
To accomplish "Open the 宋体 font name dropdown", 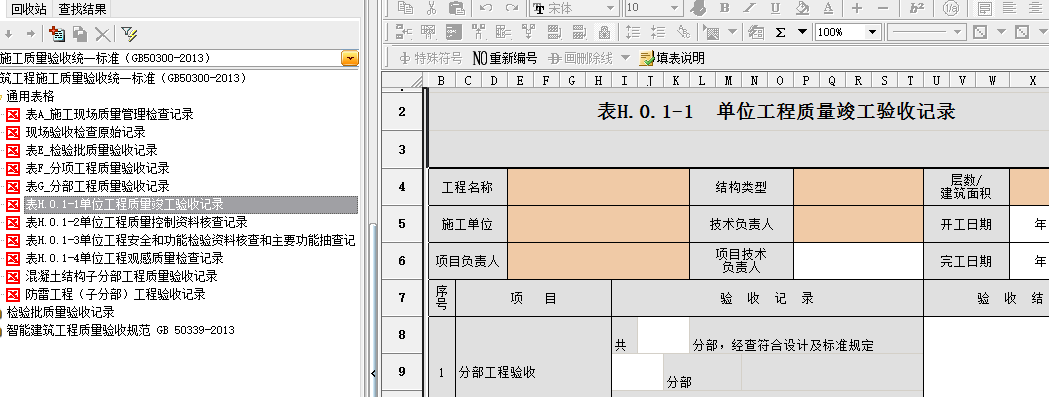I will pos(575,8).
